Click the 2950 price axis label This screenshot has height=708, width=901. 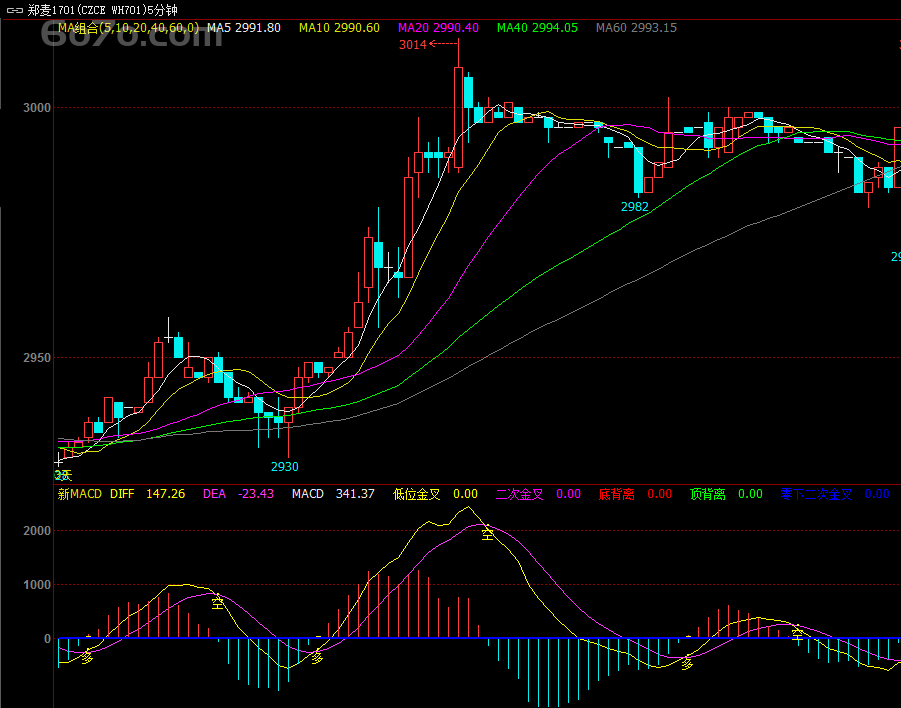38,358
